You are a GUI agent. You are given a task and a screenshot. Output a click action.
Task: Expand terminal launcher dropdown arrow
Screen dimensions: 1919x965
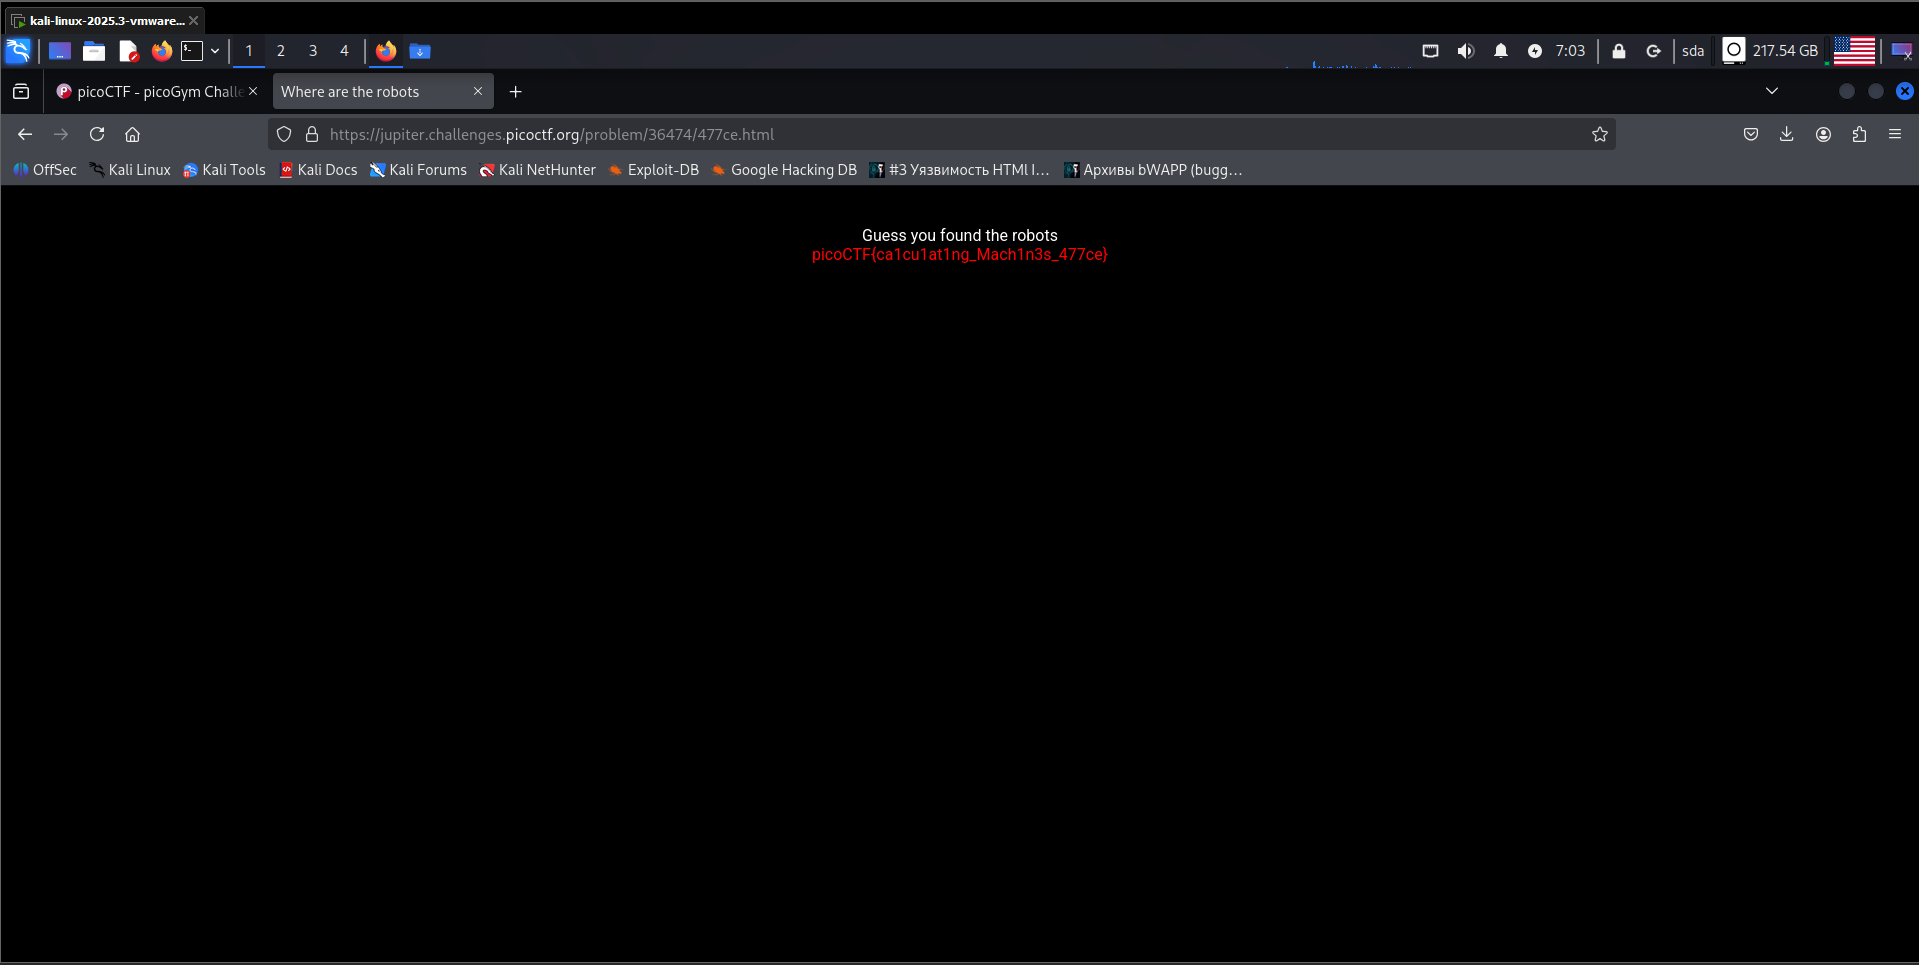pos(215,51)
